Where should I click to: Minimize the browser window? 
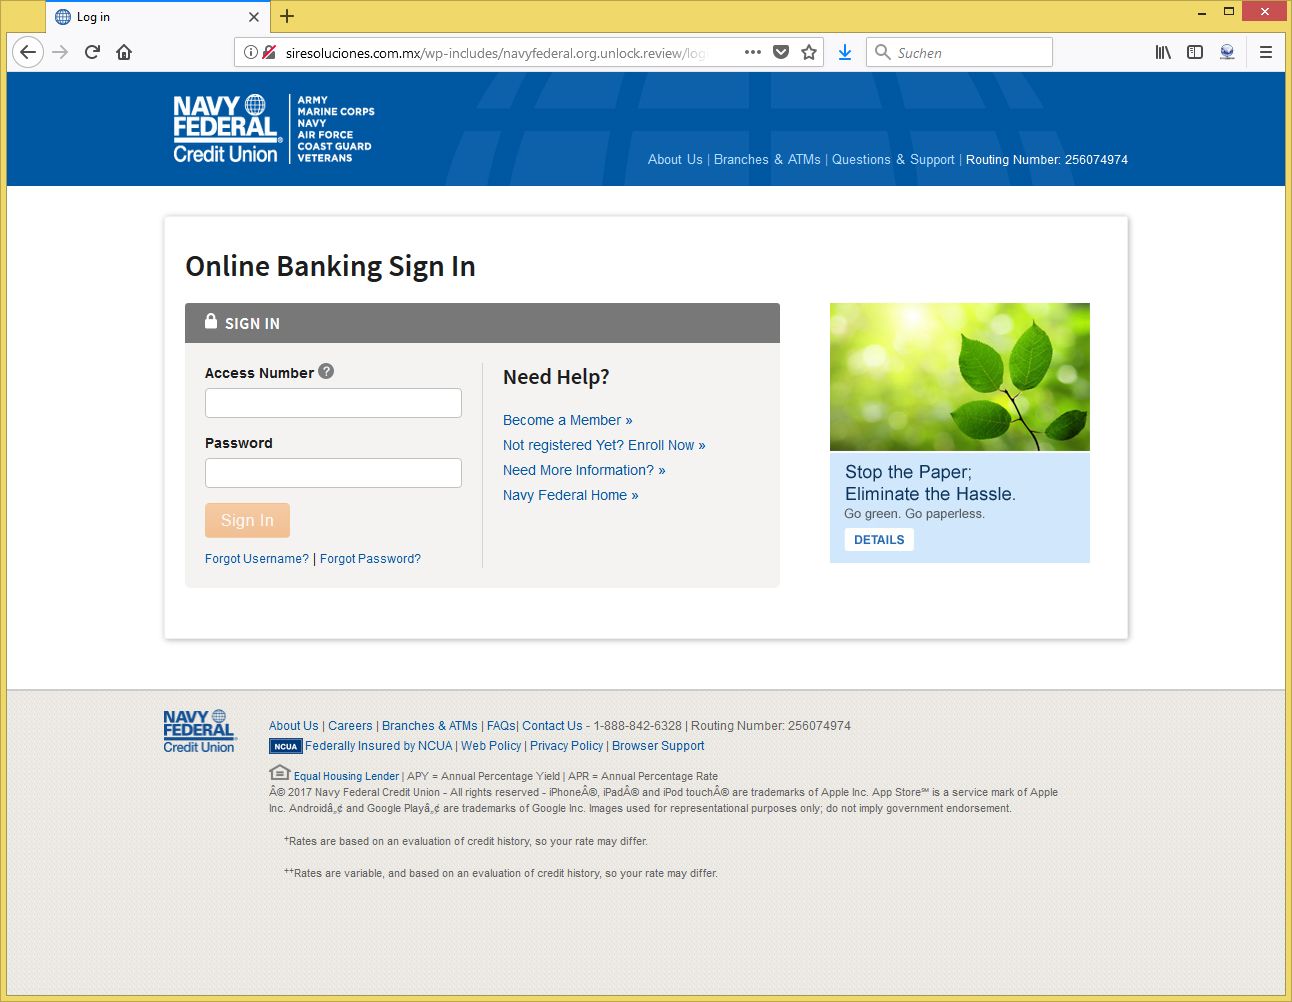coord(1202,12)
